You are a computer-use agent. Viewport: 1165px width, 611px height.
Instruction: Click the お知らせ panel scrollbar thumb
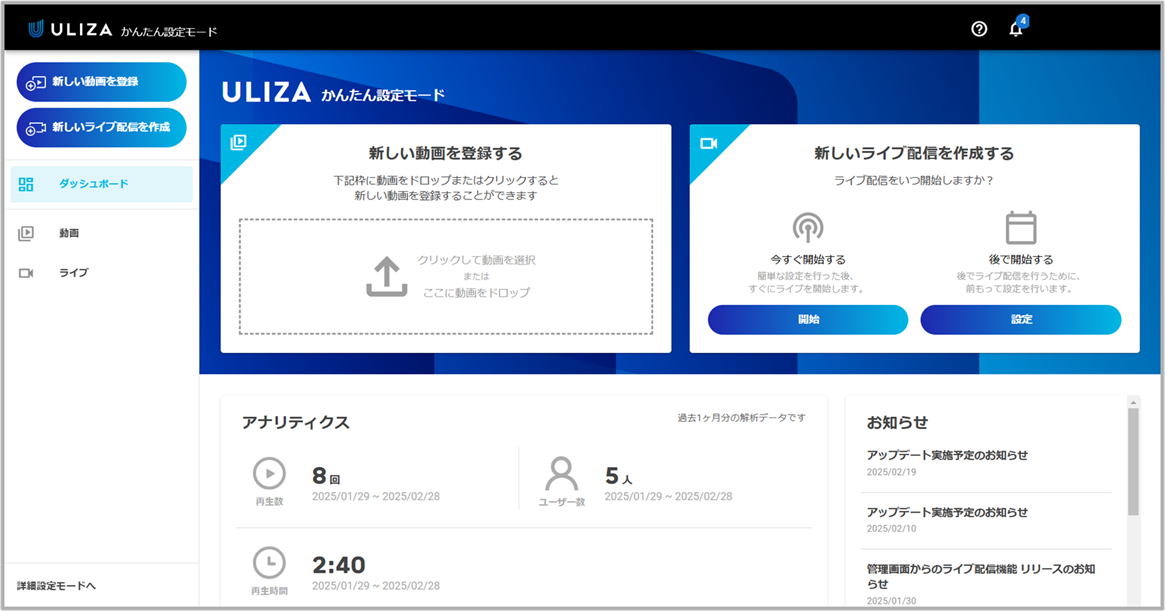coord(1133,461)
